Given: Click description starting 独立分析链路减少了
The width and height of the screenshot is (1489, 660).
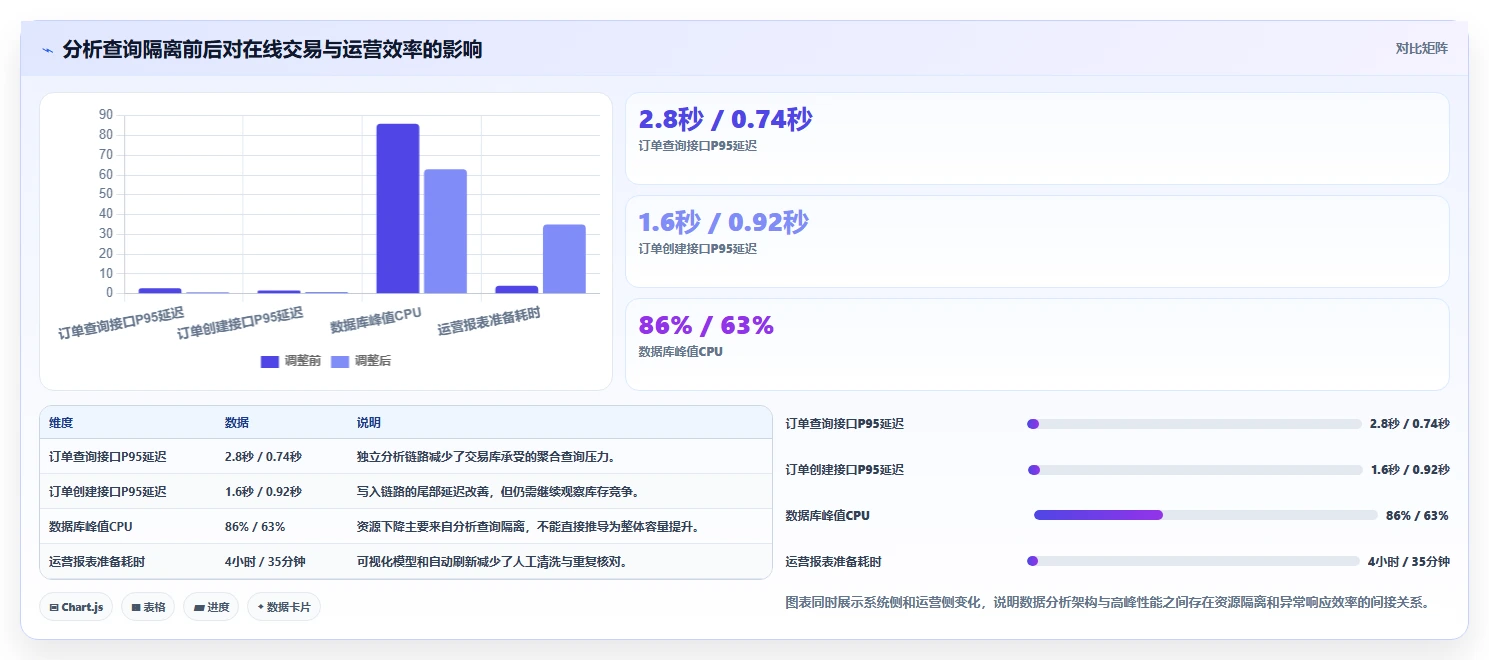Looking at the screenshot, I should [x=487, y=457].
